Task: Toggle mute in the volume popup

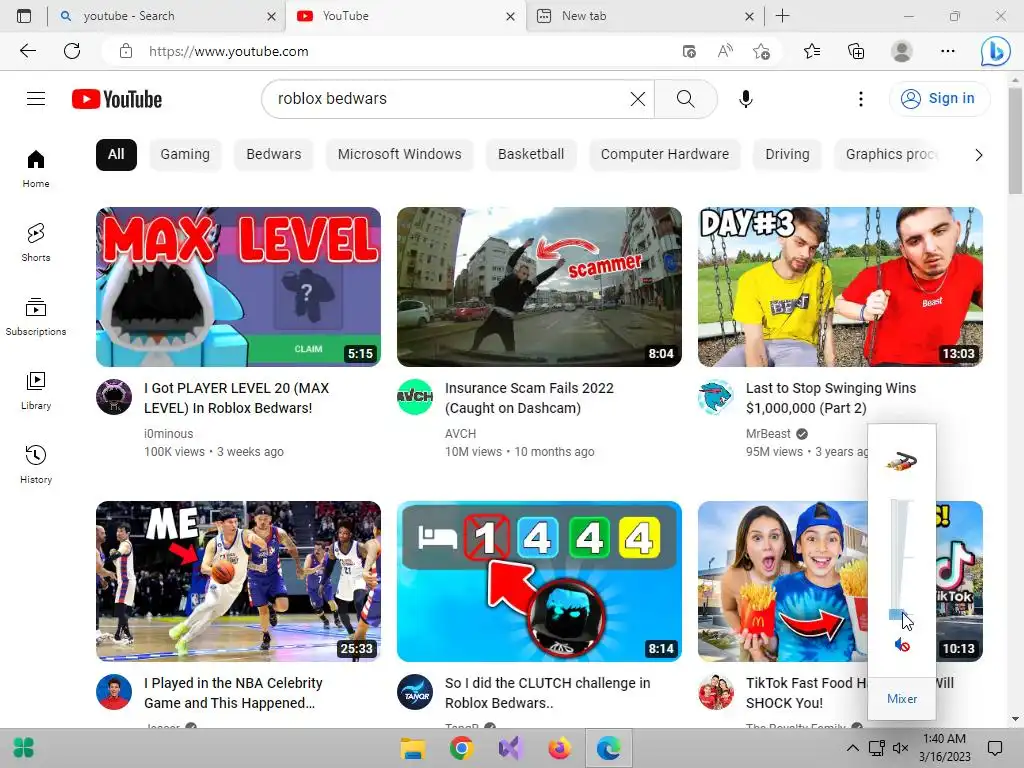Action: pyautogui.click(x=902, y=645)
